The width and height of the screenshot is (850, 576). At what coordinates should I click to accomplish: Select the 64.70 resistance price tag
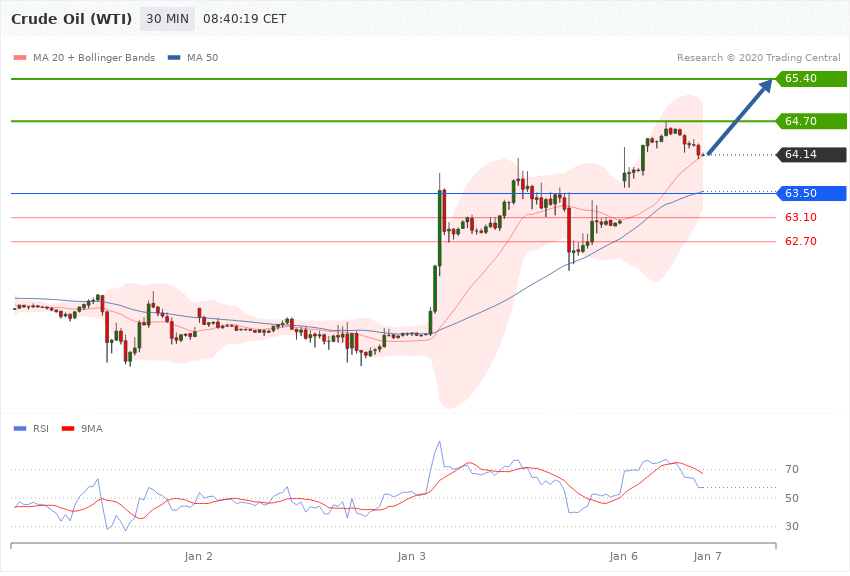(x=812, y=121)
